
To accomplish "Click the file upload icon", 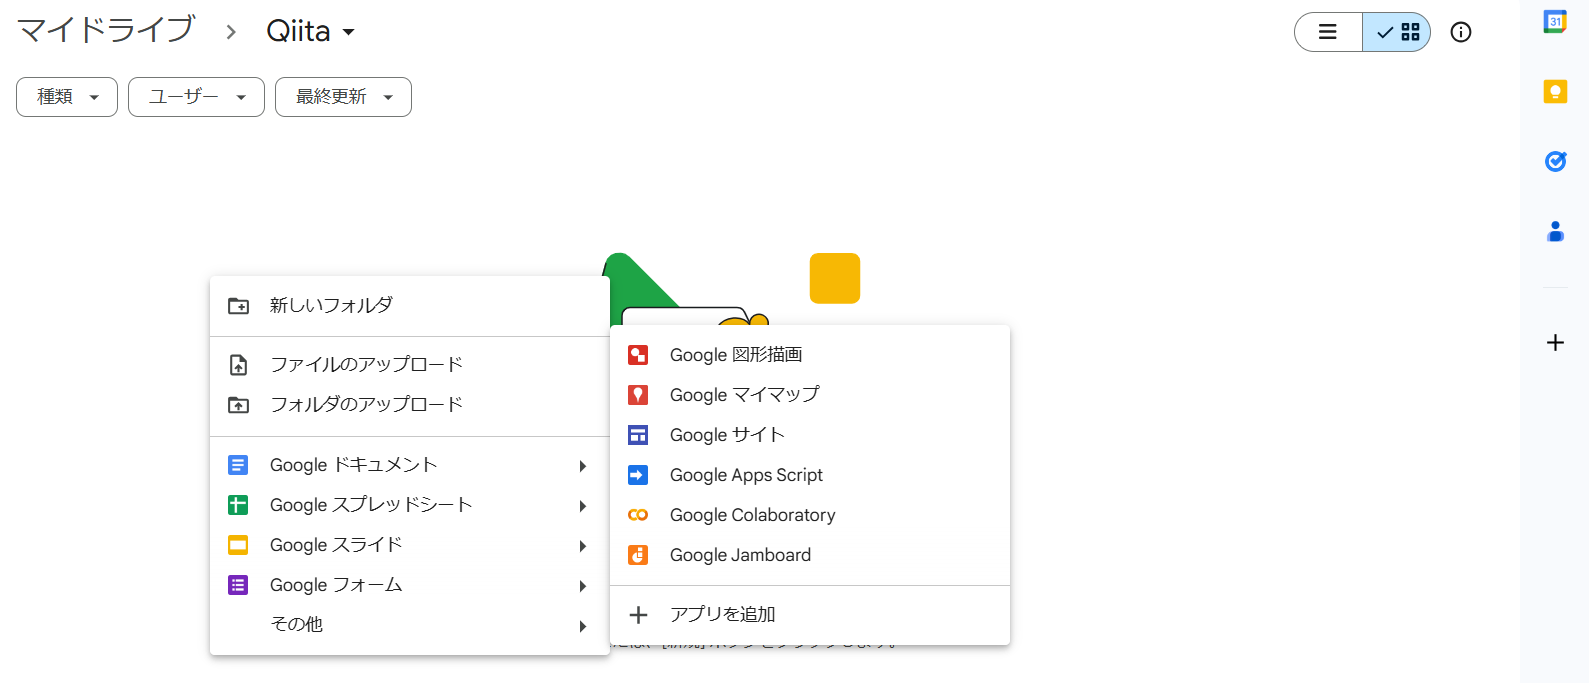I will pyautogui.click(x=238, y=365).
